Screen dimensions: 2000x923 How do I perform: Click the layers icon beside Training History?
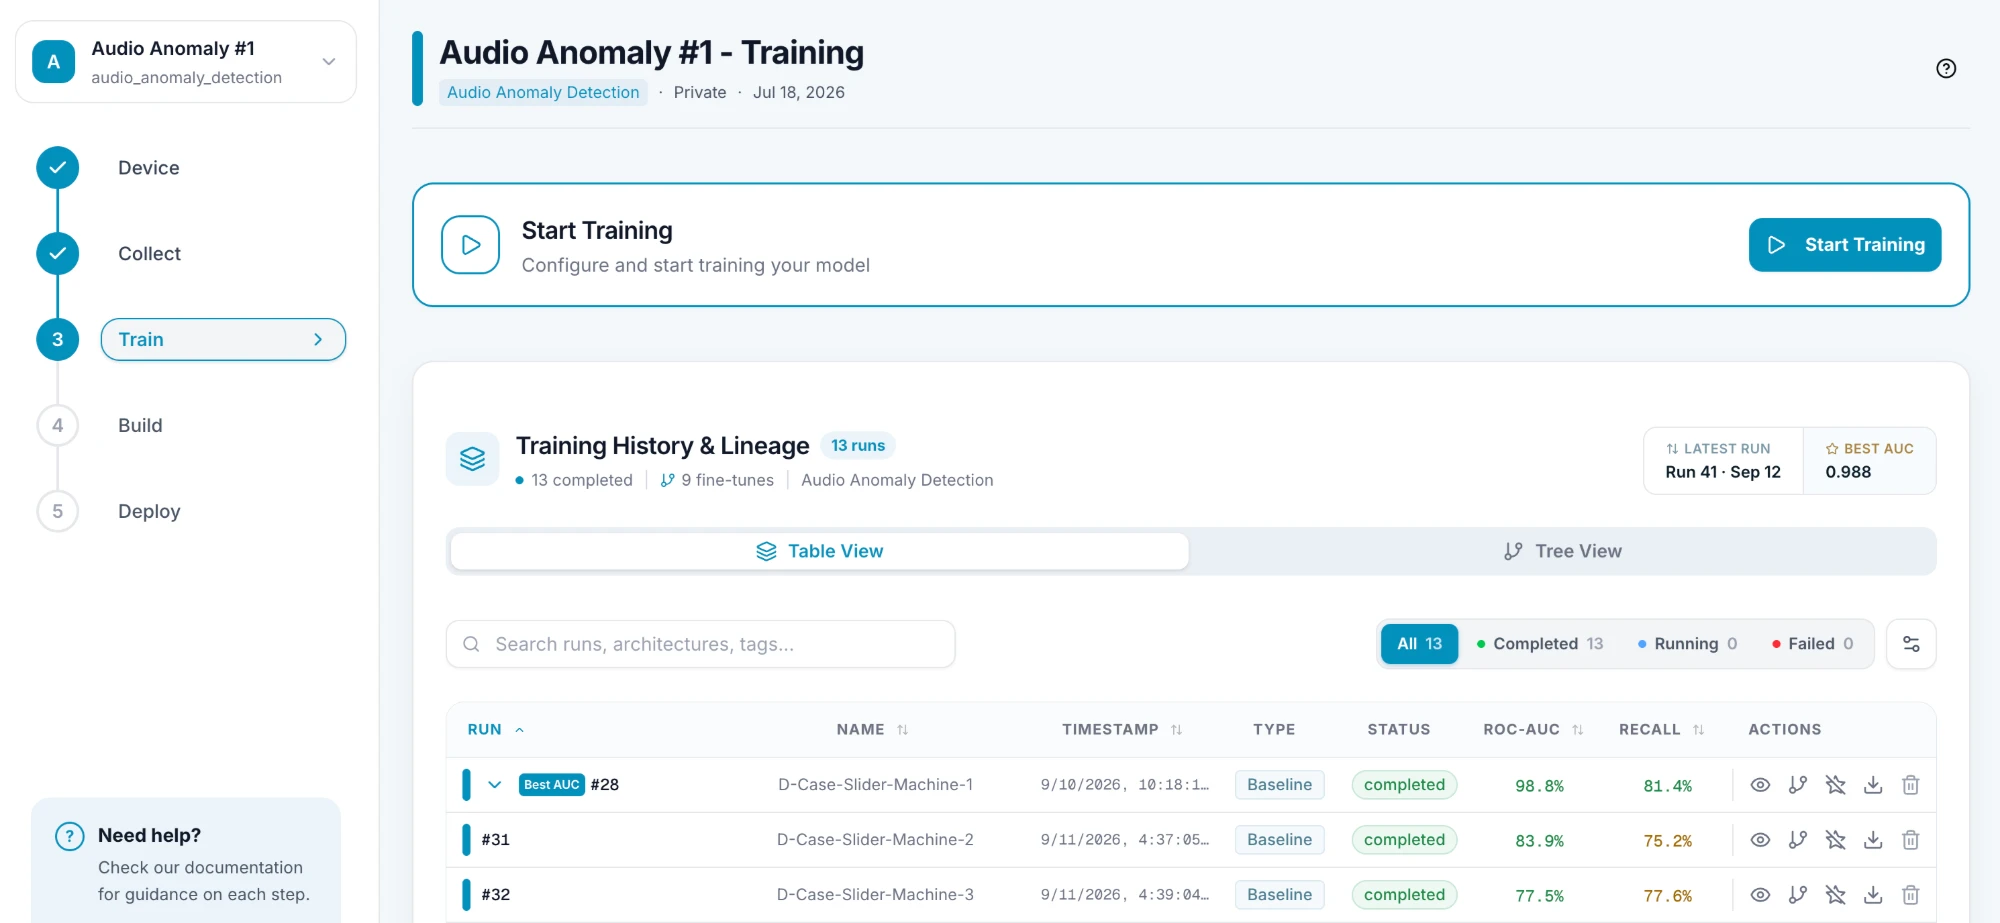coord(472,459)
